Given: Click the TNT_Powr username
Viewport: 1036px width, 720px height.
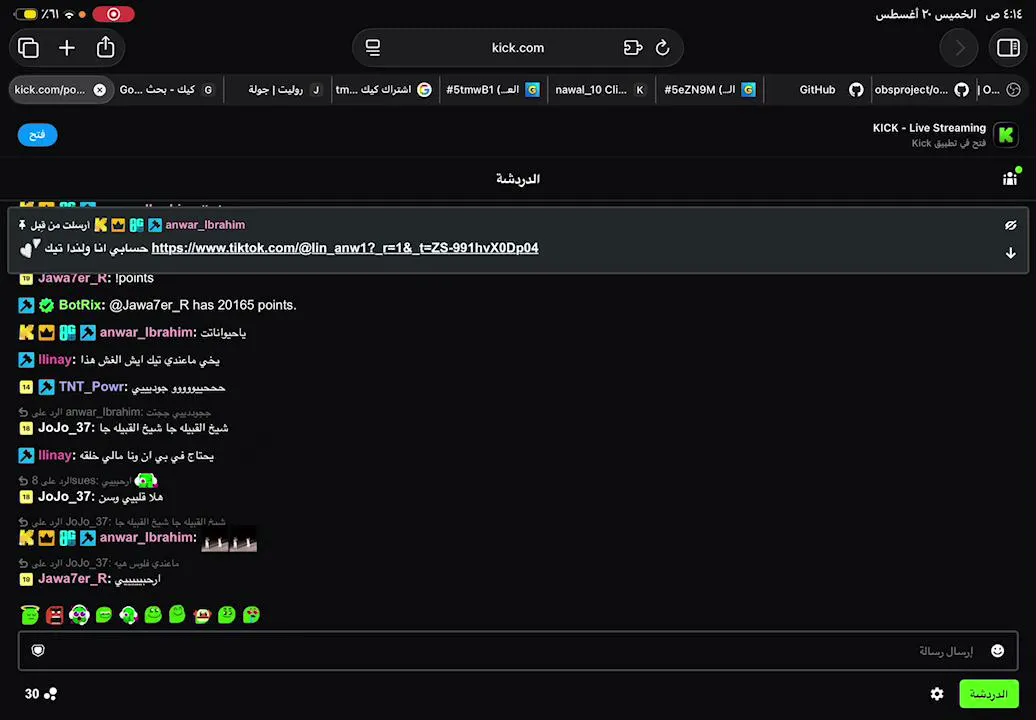Looking at the screenshot, I should pos(91,387).
